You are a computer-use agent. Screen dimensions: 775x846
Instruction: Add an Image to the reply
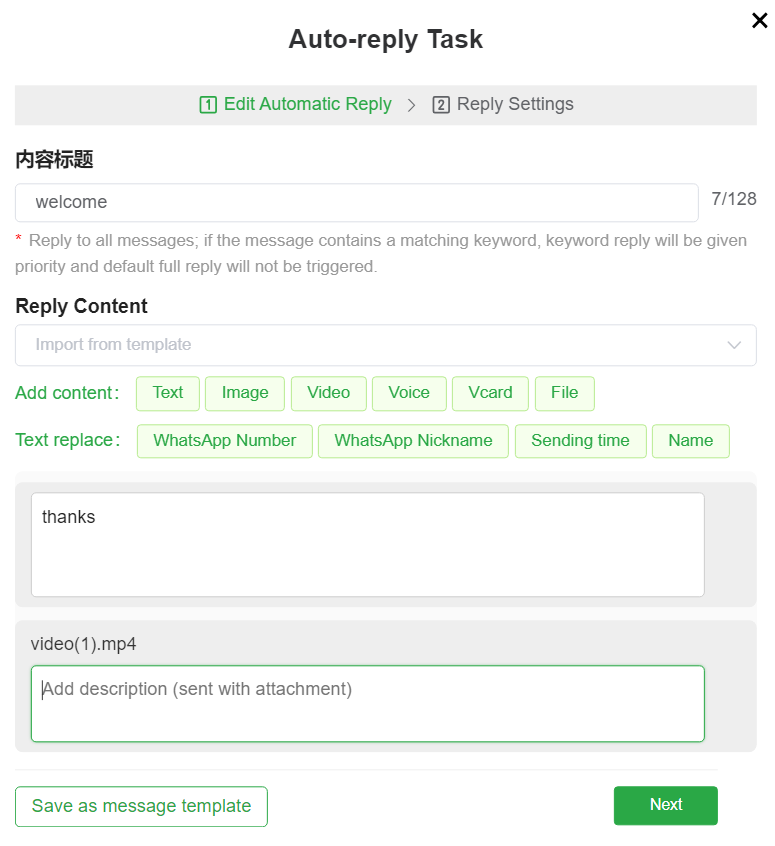point(244,393)
